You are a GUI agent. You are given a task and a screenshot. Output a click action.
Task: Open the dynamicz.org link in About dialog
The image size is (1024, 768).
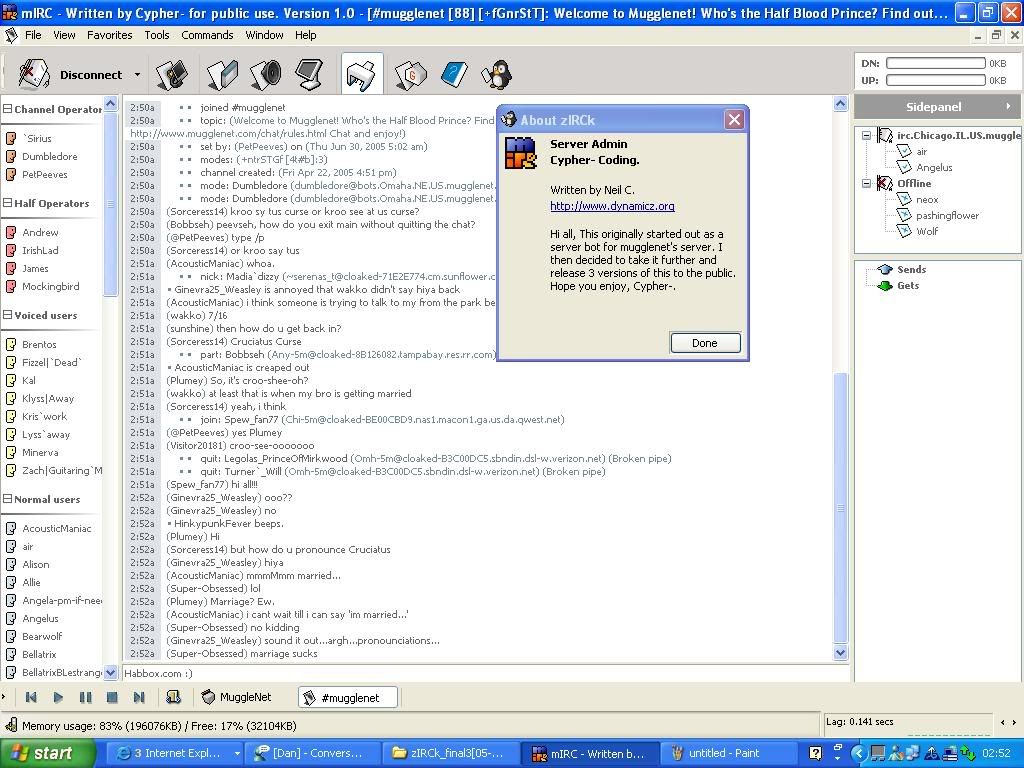(x=612, y=206)
